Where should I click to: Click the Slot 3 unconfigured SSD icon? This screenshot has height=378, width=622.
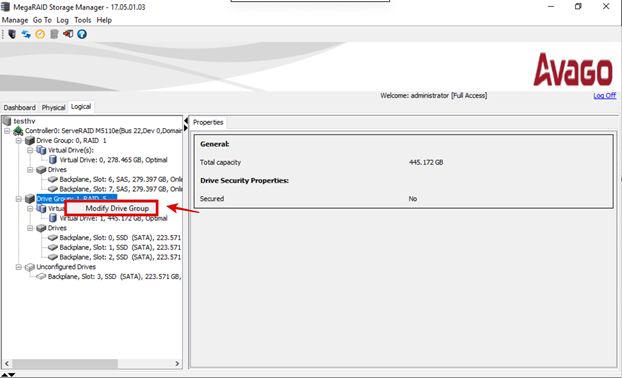(41, 276)
